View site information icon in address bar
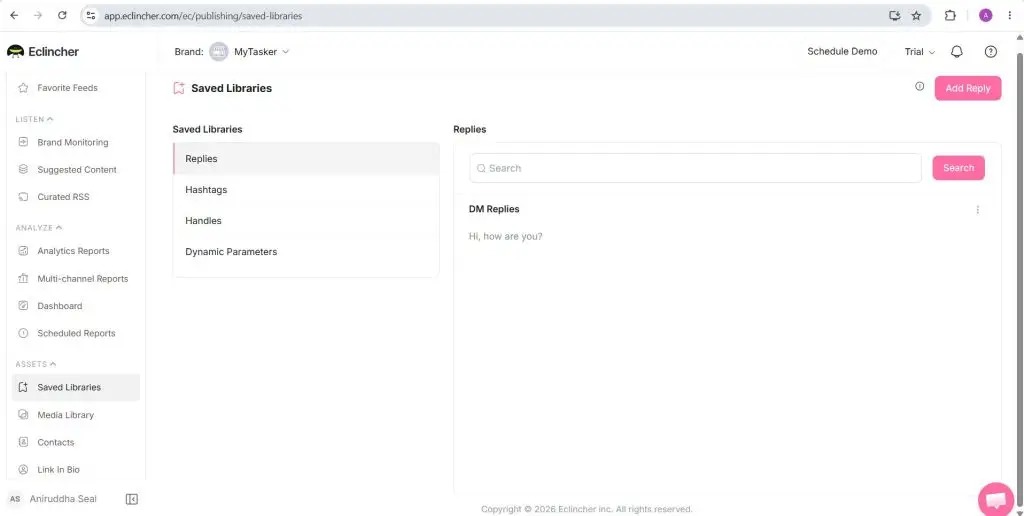This screenshot has height=516, width=1024. (91, 16)
